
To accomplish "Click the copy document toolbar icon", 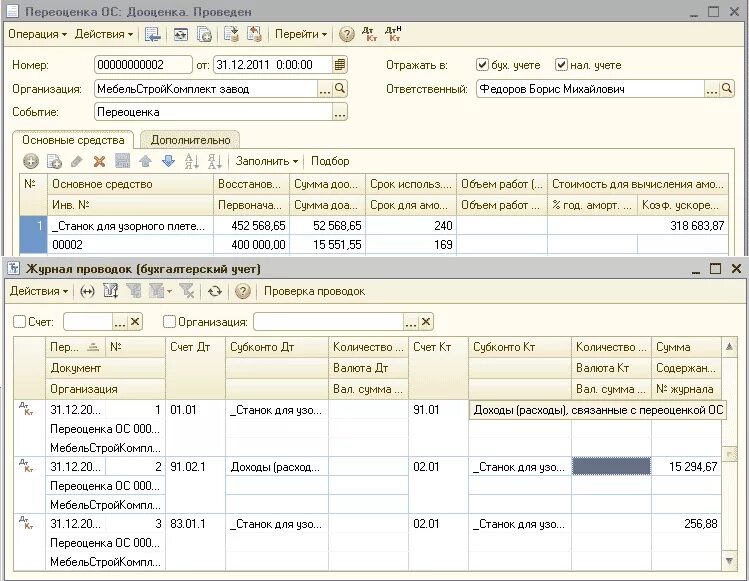I will coord(204,34).
